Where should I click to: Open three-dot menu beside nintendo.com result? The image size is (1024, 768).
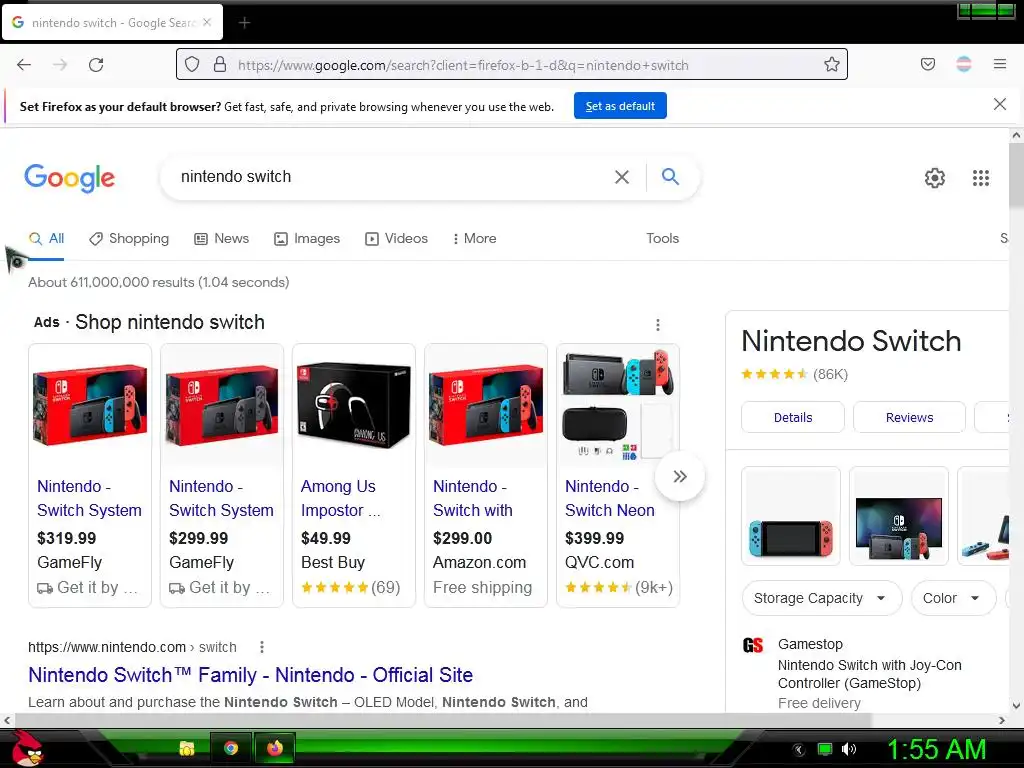click(262, 647)
